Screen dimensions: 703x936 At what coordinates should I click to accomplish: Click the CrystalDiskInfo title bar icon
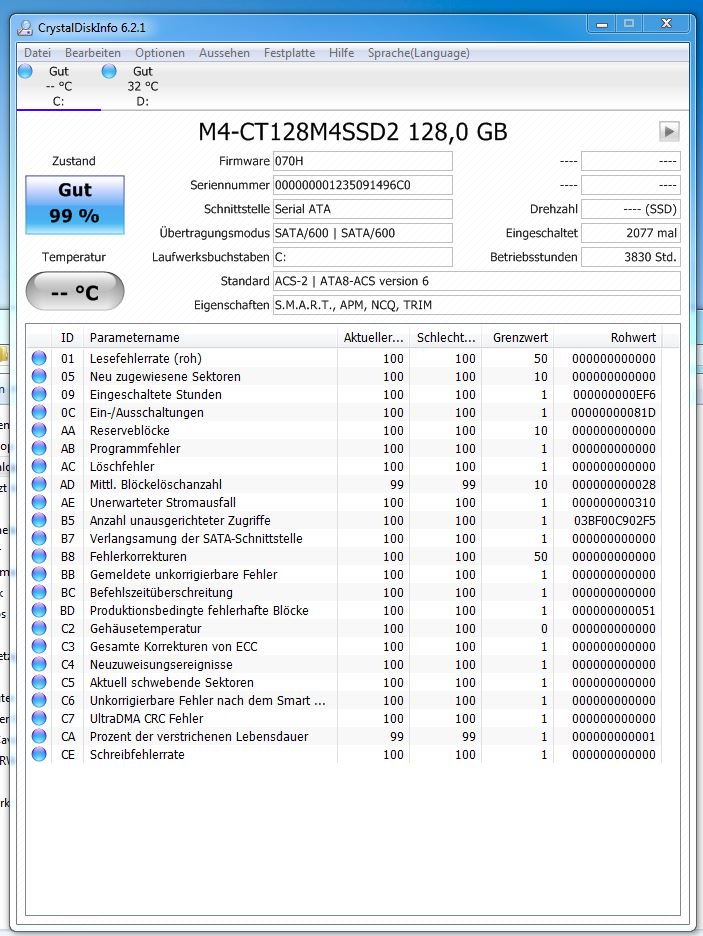[x=25, y=27]
